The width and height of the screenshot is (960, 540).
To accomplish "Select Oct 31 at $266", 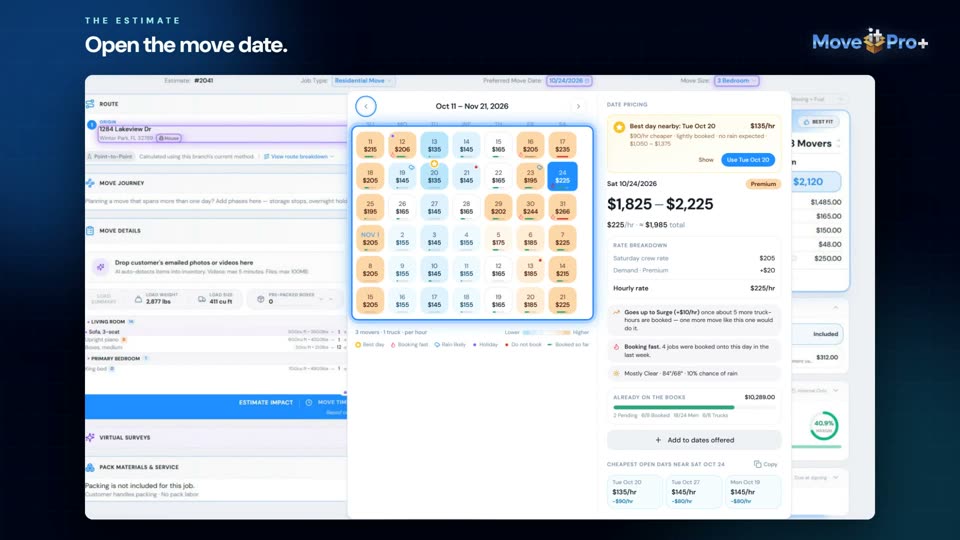I will (x=562, y=208).
